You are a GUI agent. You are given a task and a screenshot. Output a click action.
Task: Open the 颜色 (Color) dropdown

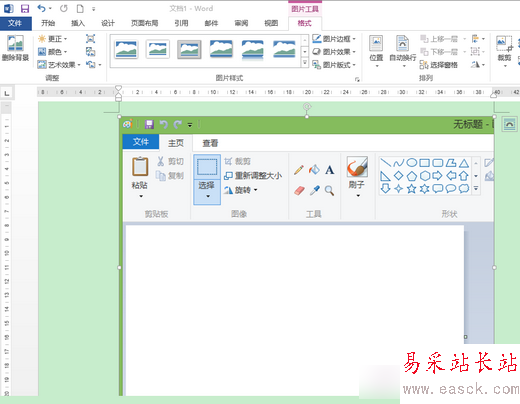pyautogui.click(x=53, y=52)
